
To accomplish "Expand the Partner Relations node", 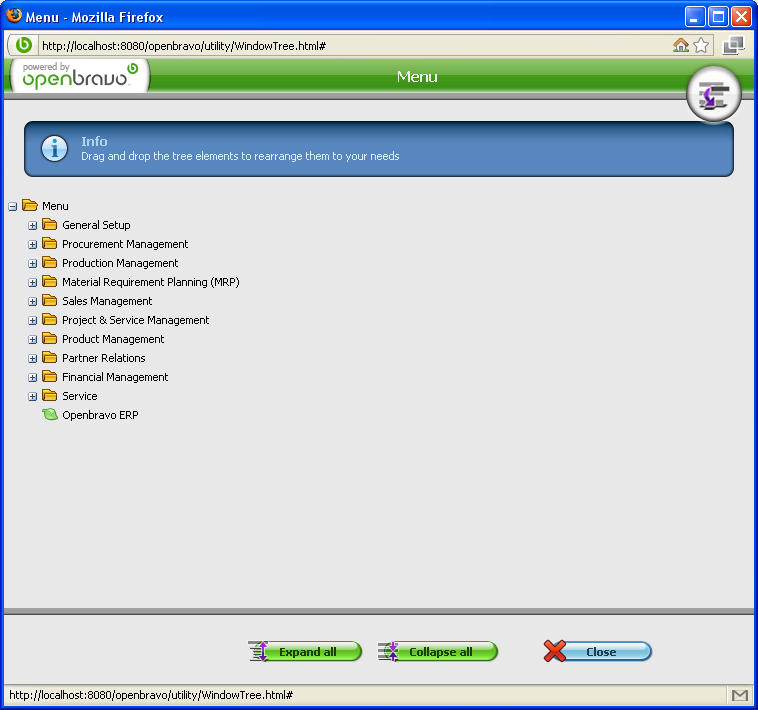I will point(32,359).
